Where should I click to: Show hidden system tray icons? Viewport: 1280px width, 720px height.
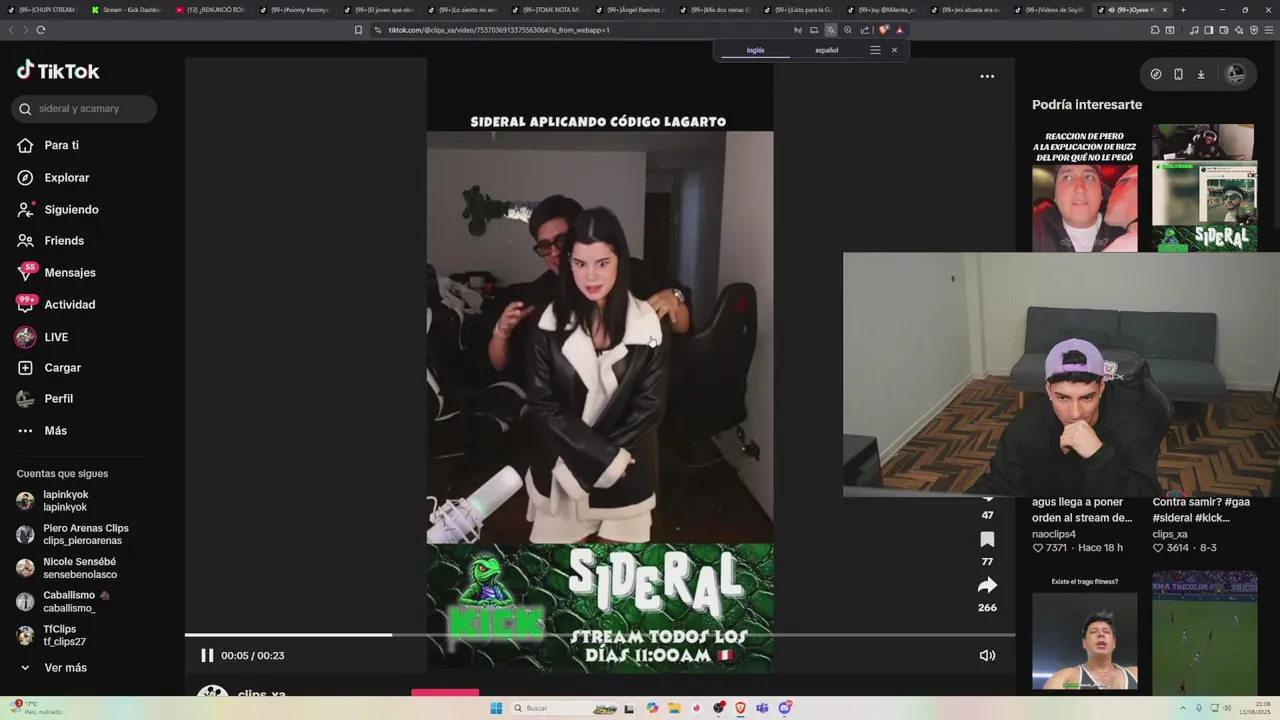1183,708
